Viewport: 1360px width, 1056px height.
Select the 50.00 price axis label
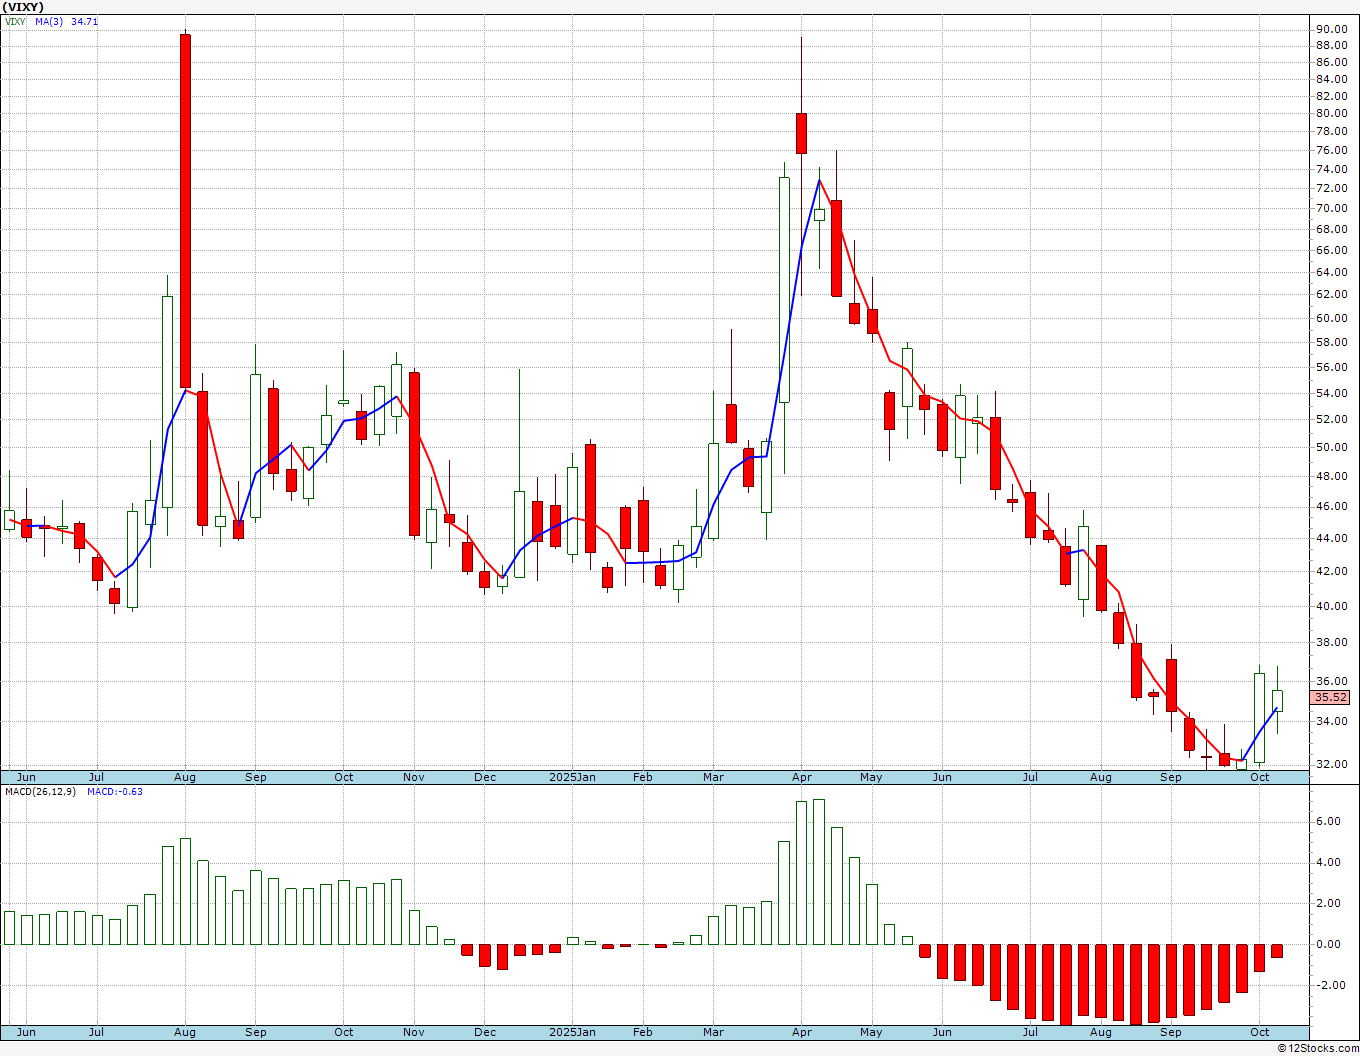(x=1331, y=447)
